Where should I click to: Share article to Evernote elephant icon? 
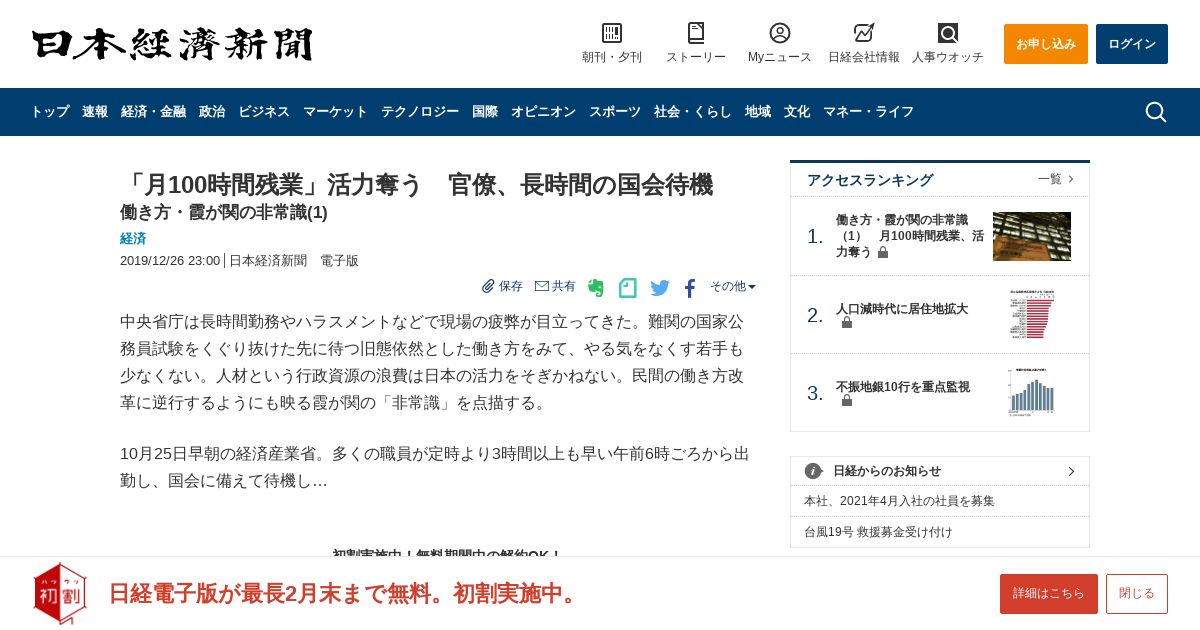(596, 288)
